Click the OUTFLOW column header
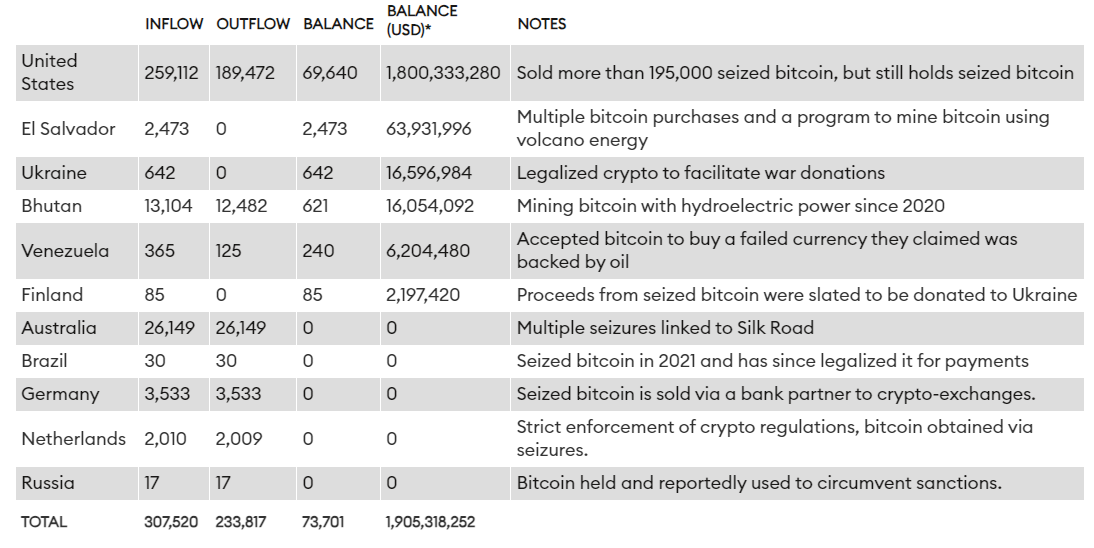Image resolution: width=1094 pixels, height=548 pixels. coord(253,24)
